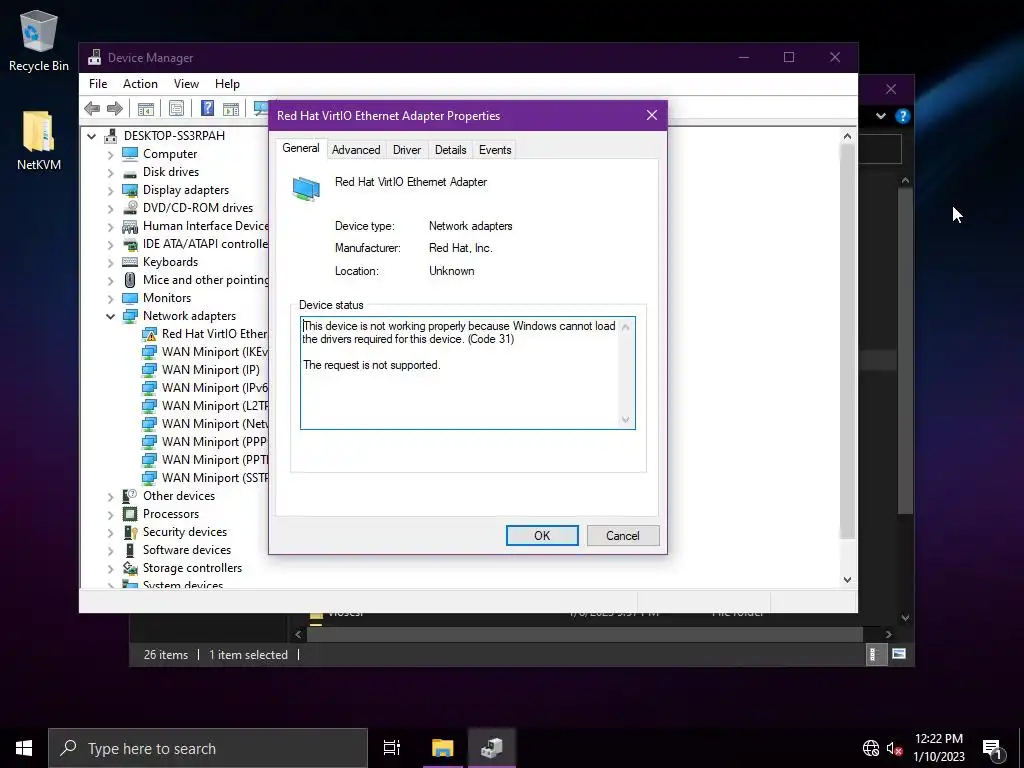Collapse the DESKTOP-SS3RPAH root node
This screenshot has height=768, width=1024.
(91, 136)
